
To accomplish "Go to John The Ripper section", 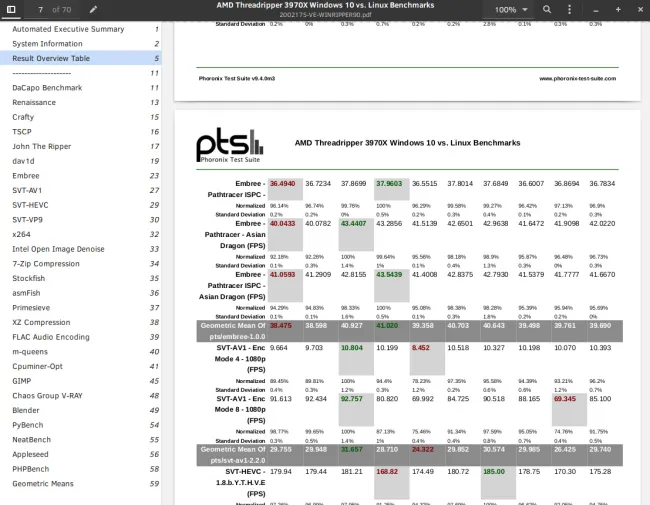I will (x=80, y=146).
